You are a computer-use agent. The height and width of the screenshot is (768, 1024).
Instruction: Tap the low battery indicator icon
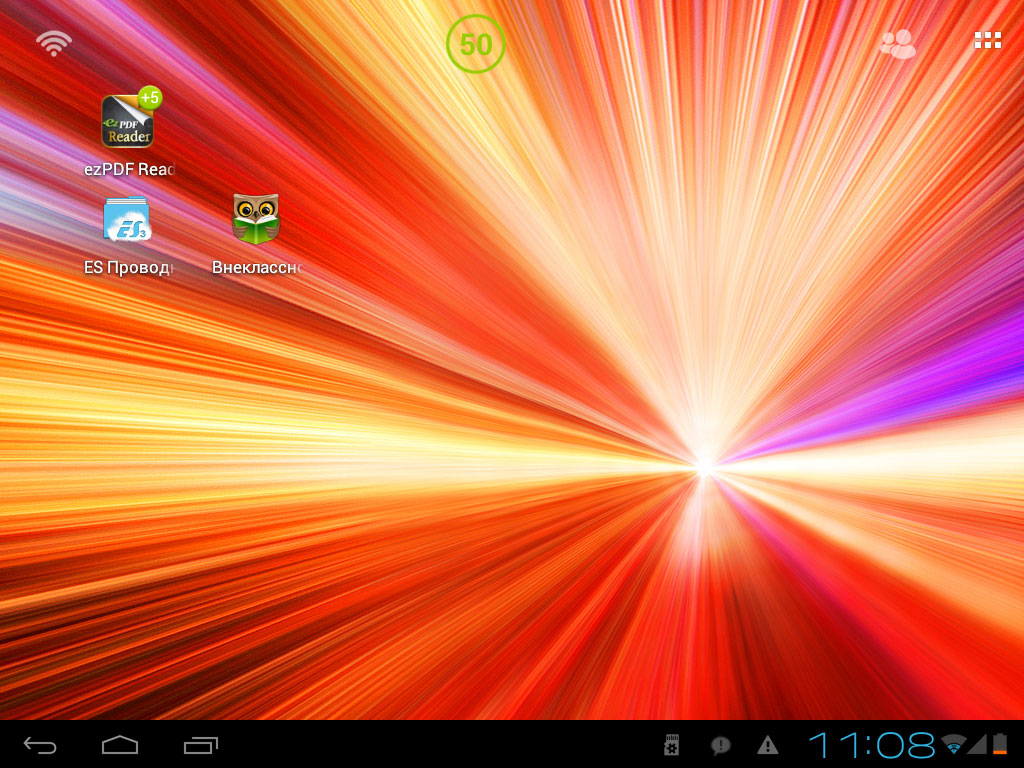tap(1000, 744)
